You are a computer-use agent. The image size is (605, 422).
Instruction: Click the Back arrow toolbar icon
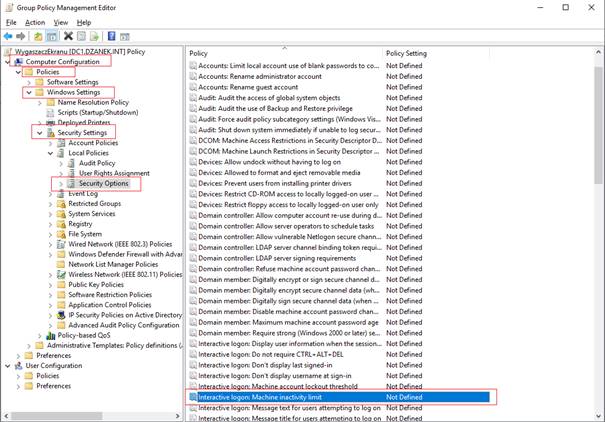[x=10, y=36]
